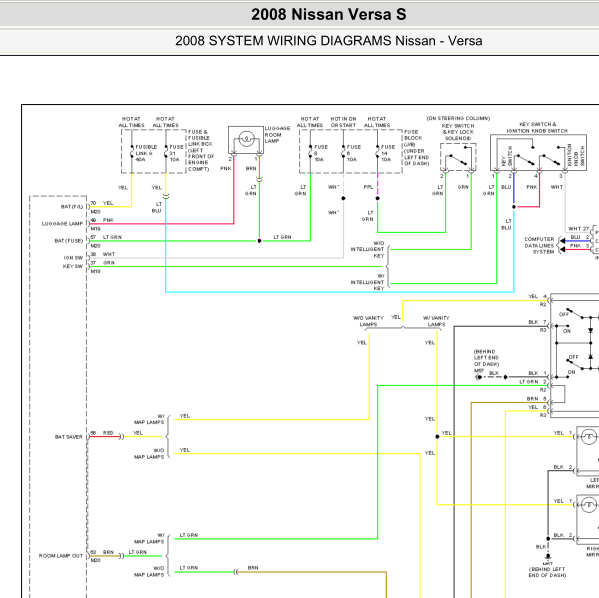
Task: Click the '(ON STEERING COLUMN)' note
Action: pos(458,118)
